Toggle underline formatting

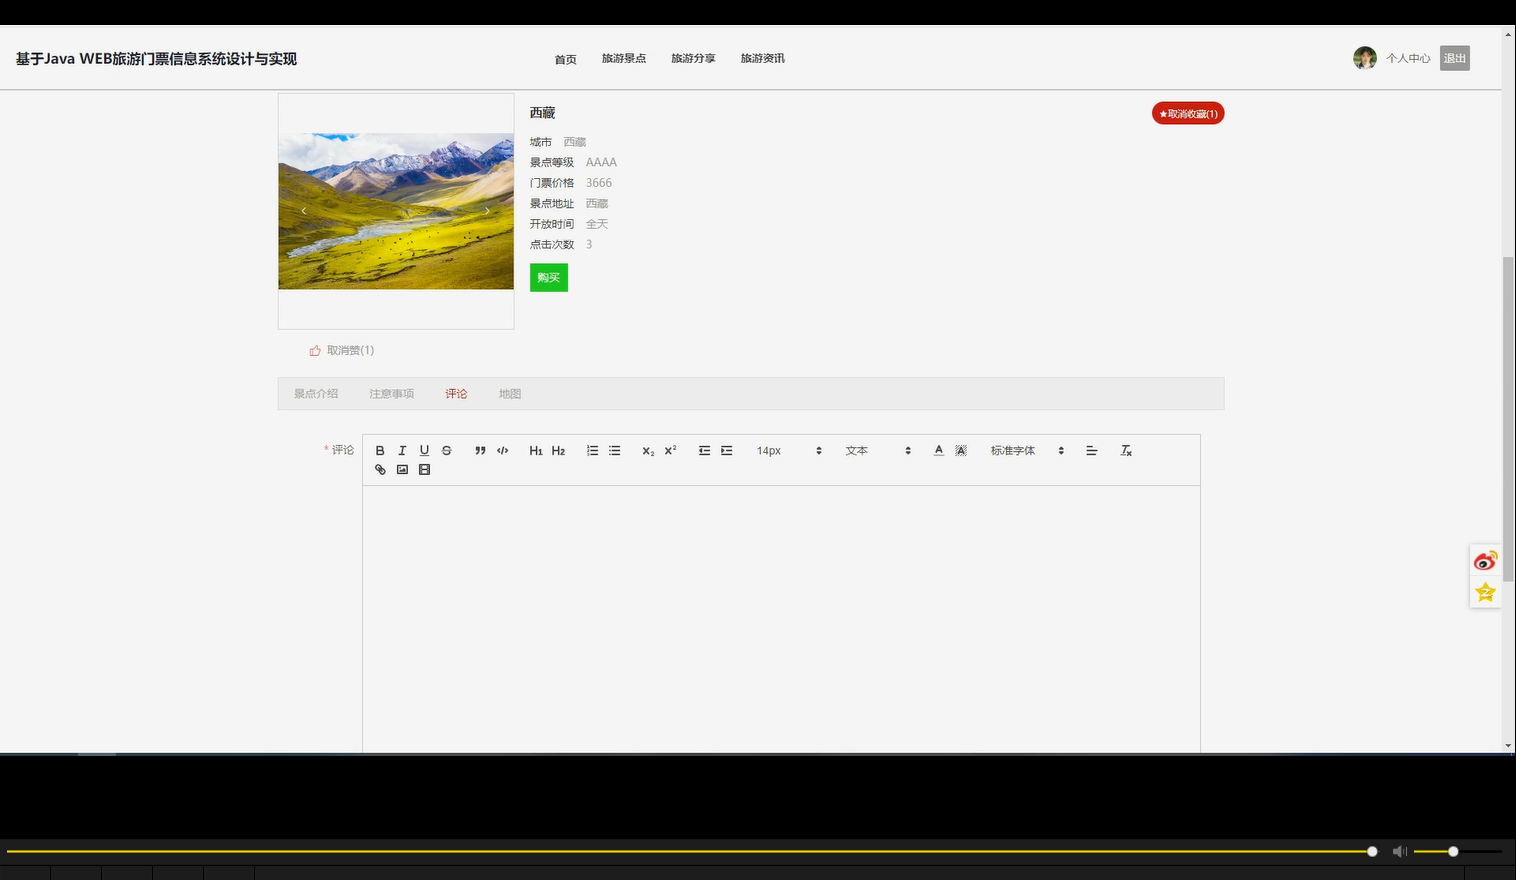424,450
